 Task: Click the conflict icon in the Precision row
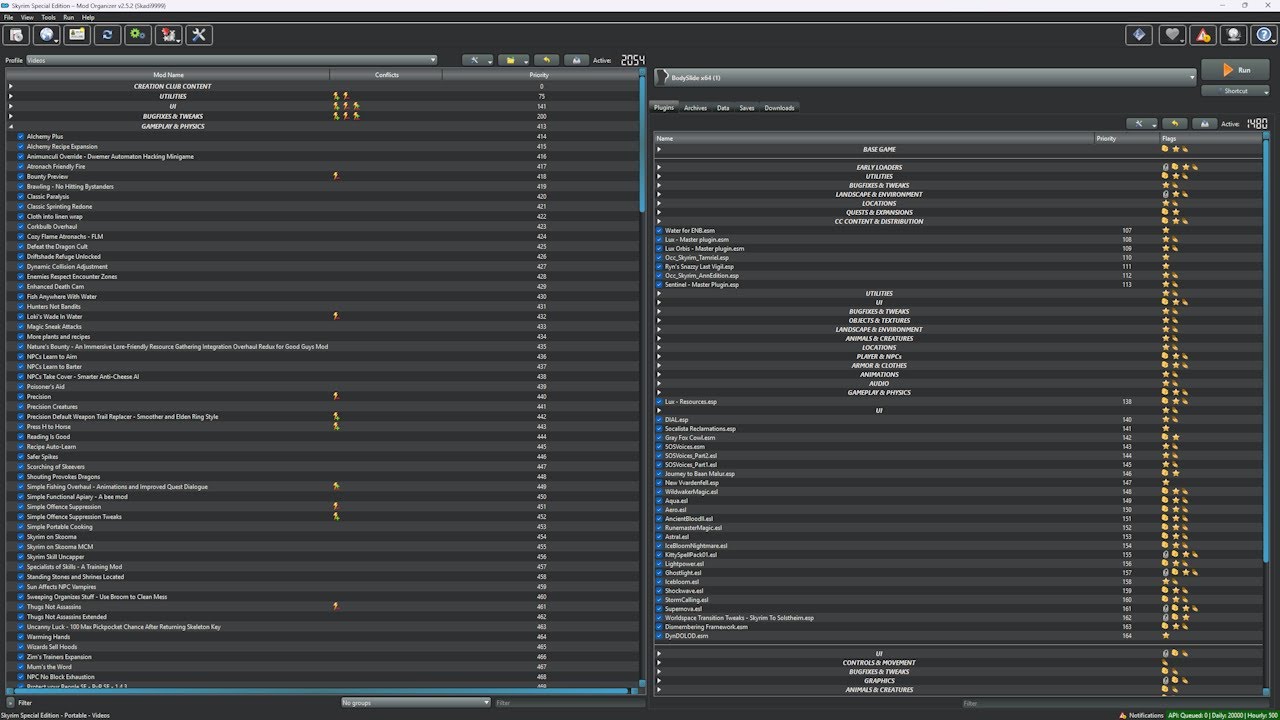(x=336, y=396)
